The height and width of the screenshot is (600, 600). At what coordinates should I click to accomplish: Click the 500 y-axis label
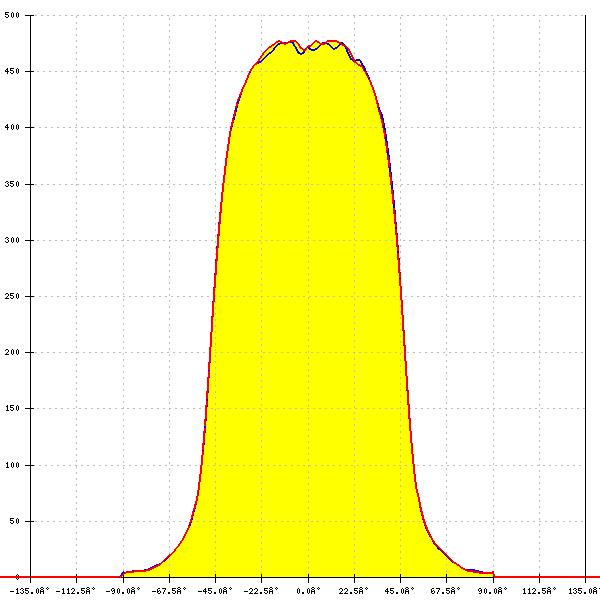[x=11, y=15]
